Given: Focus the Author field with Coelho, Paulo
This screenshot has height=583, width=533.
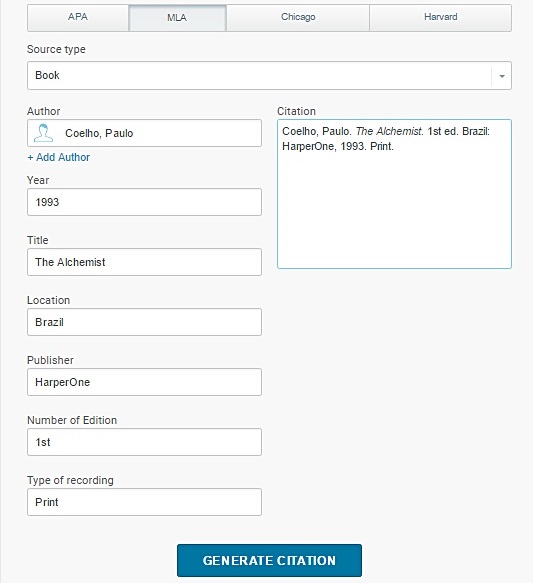Looking at the screenshot, I should point(144,133).
